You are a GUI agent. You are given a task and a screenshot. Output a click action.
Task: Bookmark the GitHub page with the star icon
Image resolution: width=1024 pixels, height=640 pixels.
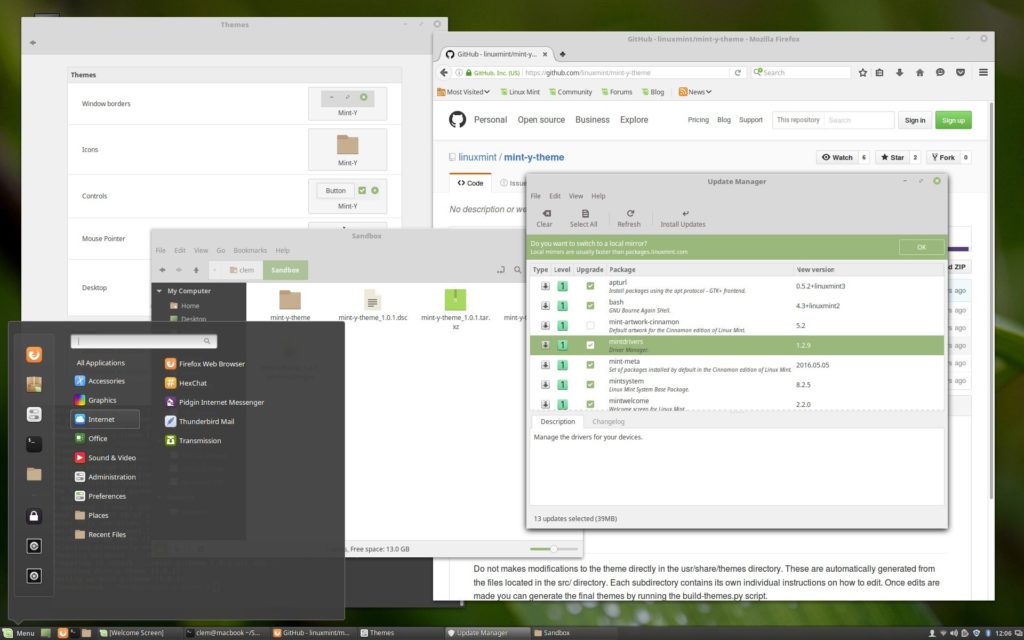click(862, 72)
